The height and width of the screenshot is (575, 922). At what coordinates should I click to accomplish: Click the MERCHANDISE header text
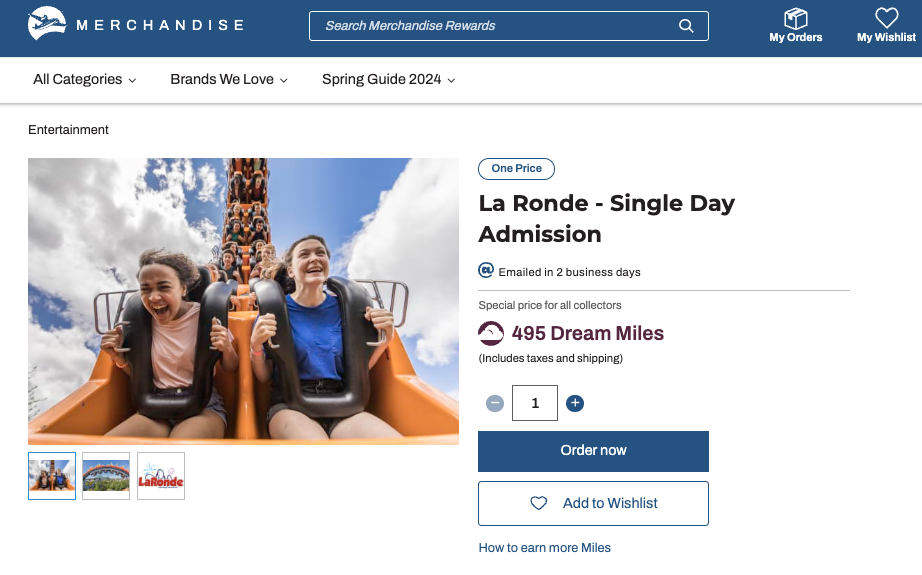point(160,25)
